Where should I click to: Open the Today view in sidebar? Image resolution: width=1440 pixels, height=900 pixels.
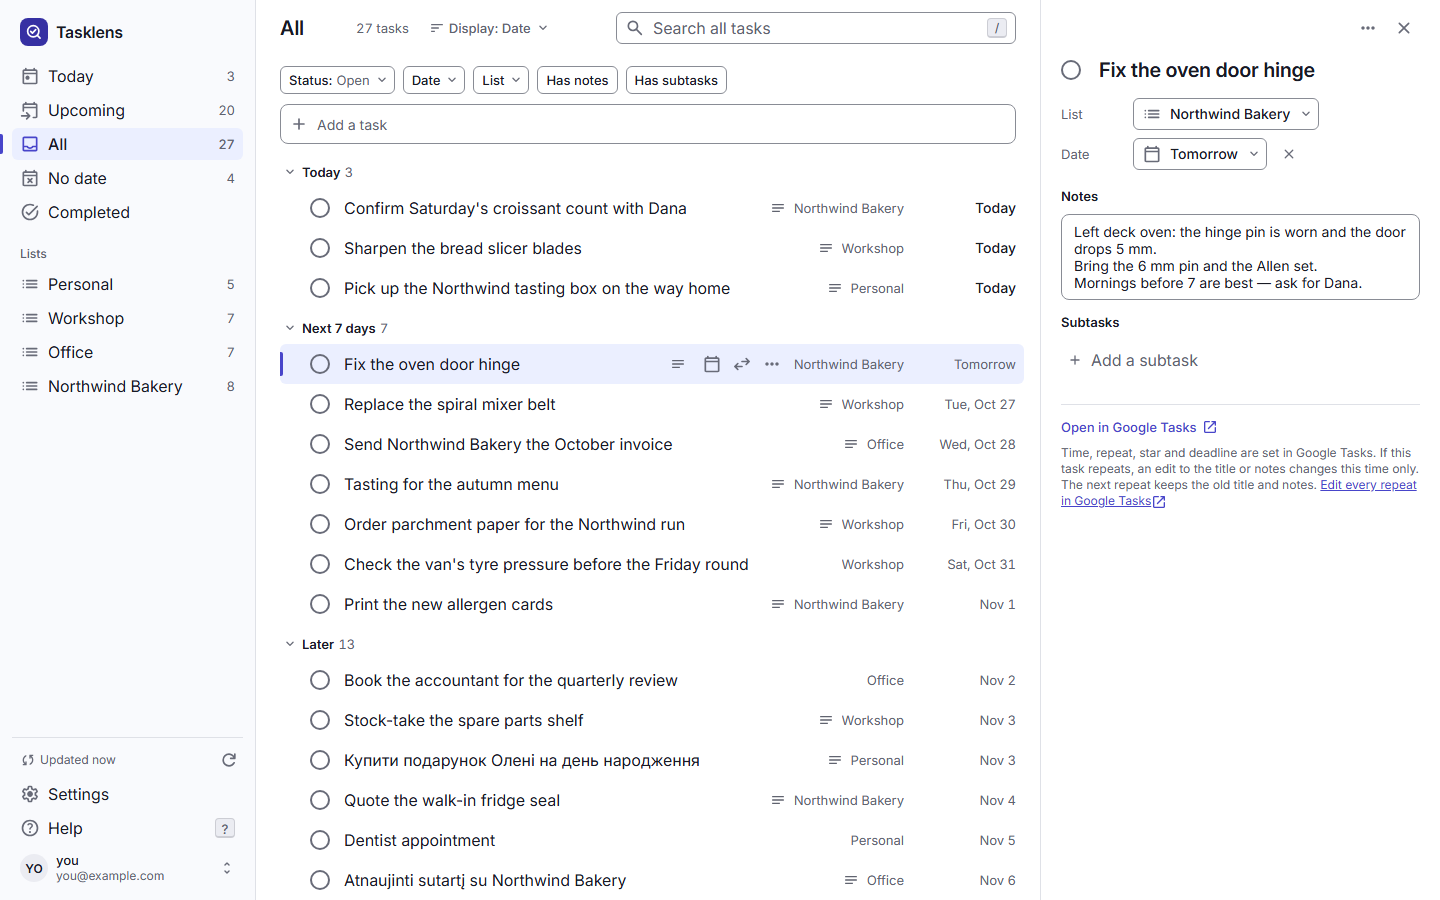[127, 76]
